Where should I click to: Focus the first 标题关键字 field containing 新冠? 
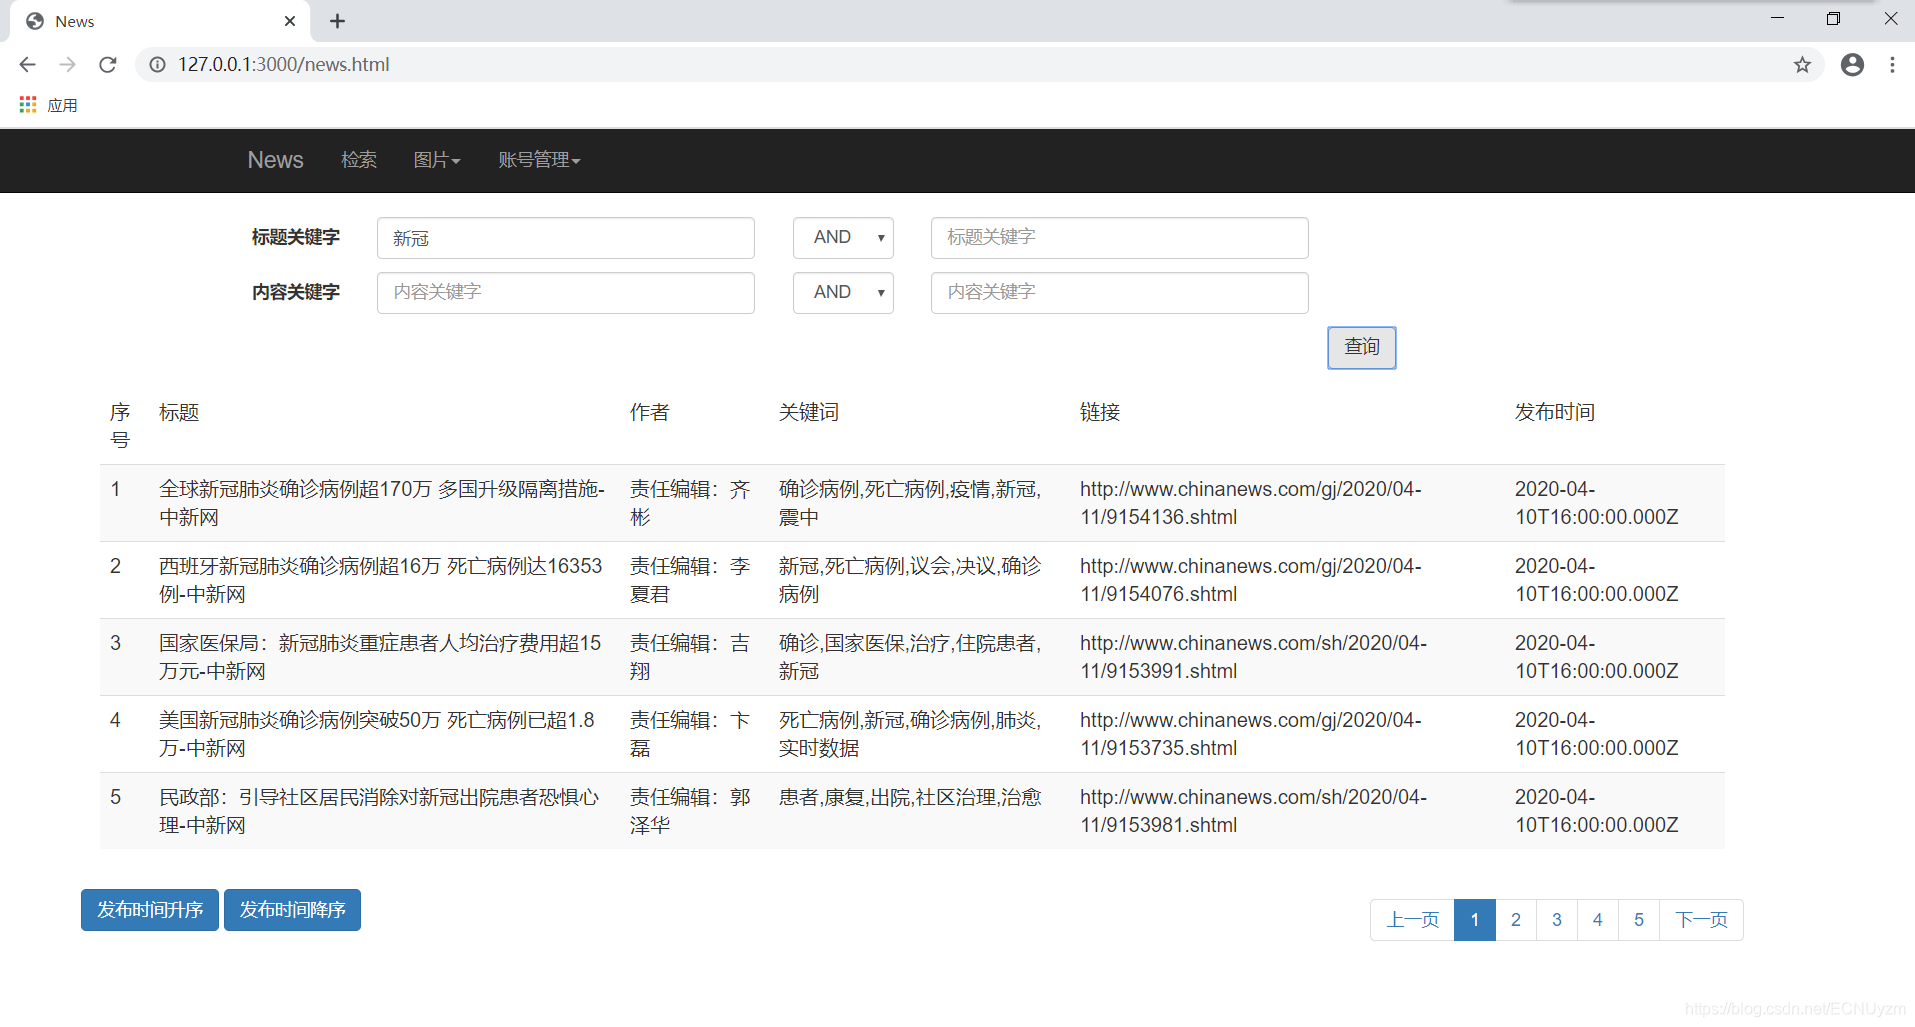coord(565,238)
